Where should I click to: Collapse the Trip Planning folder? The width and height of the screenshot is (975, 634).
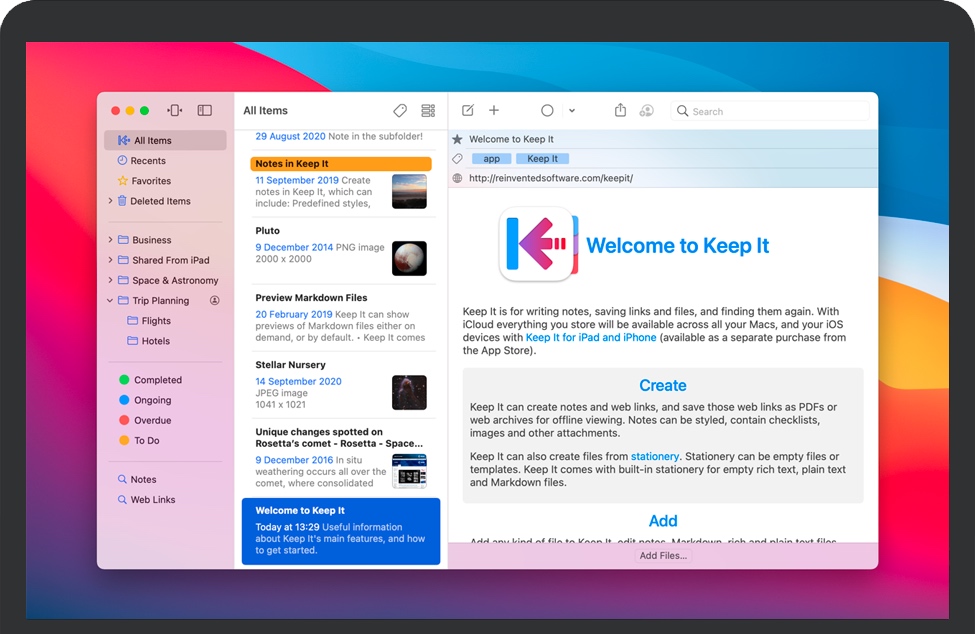coord(110,301)
